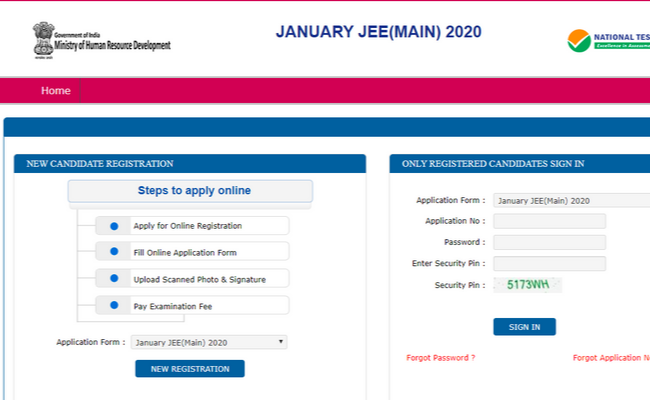Click the Steps to apply online header
Image resolution: width=650 pixels, height=400 pixels.
pos(190,191)
